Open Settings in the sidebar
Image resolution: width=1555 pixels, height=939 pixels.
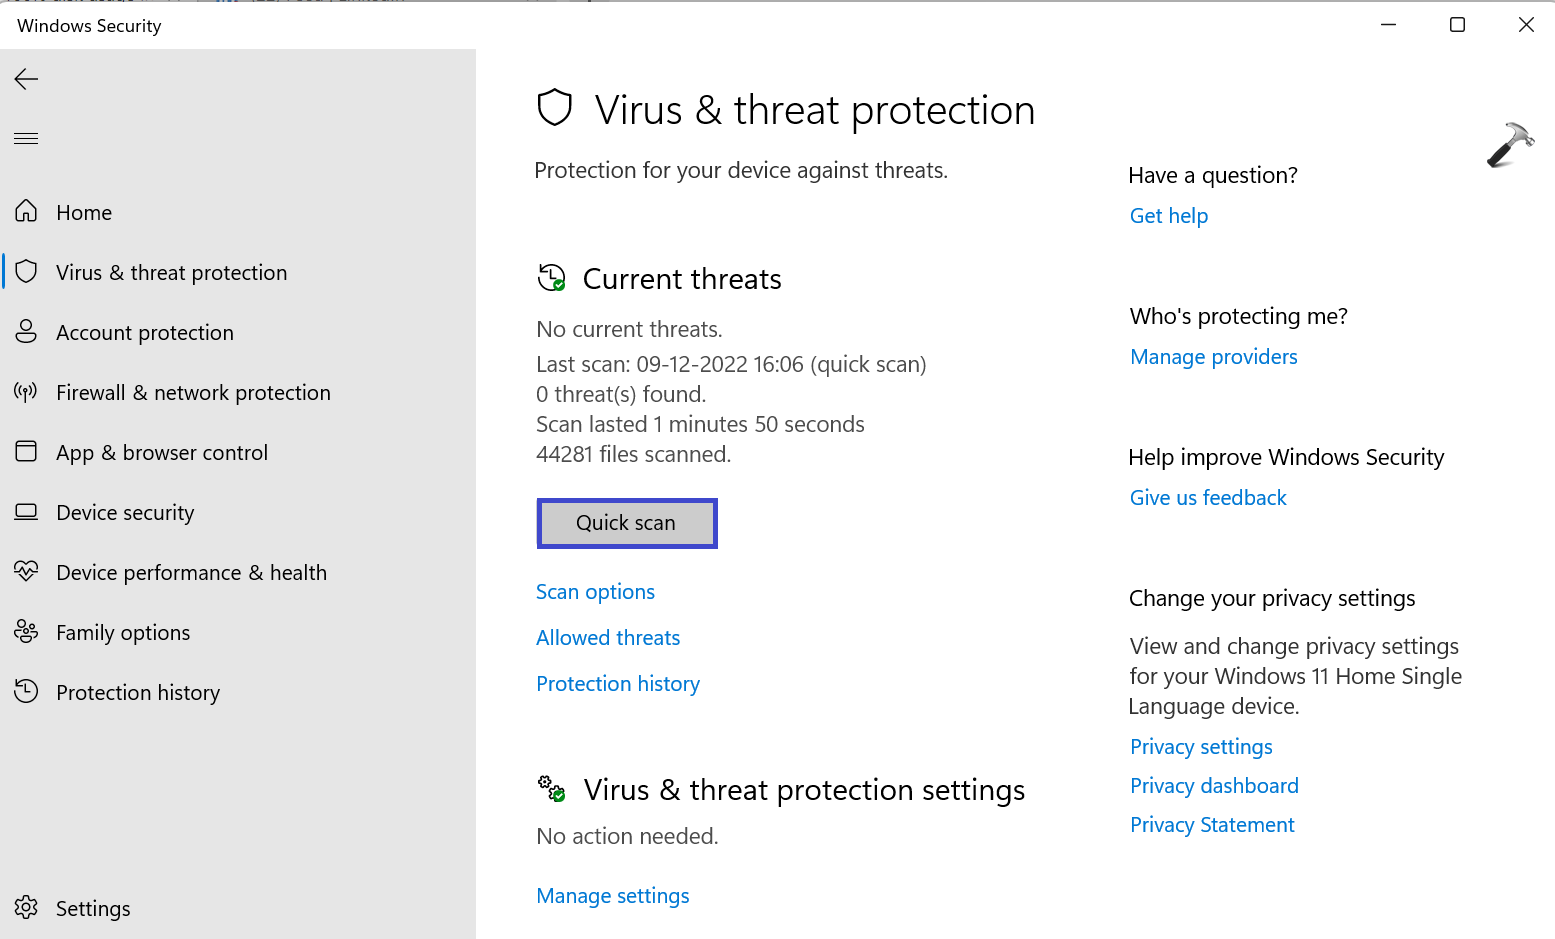(92, 908)
